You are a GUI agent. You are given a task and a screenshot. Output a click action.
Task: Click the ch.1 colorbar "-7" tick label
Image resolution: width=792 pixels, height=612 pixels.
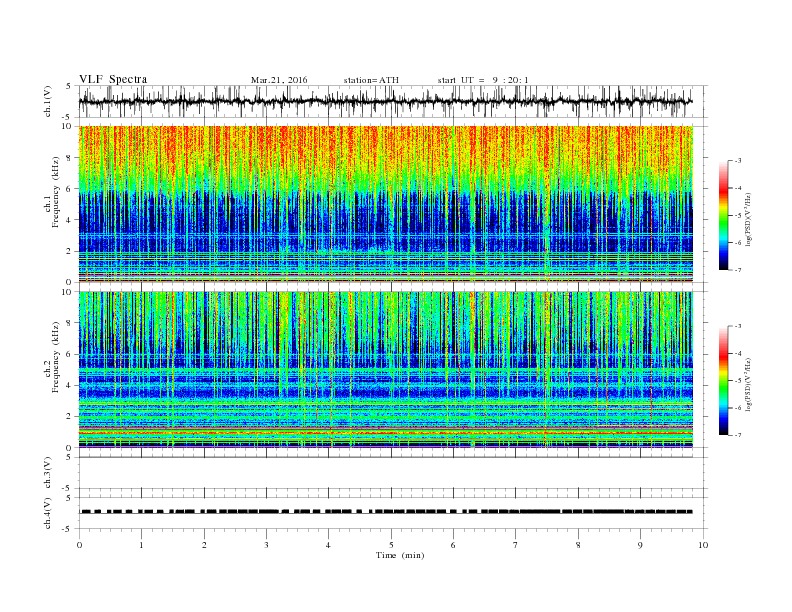[738, 270]
